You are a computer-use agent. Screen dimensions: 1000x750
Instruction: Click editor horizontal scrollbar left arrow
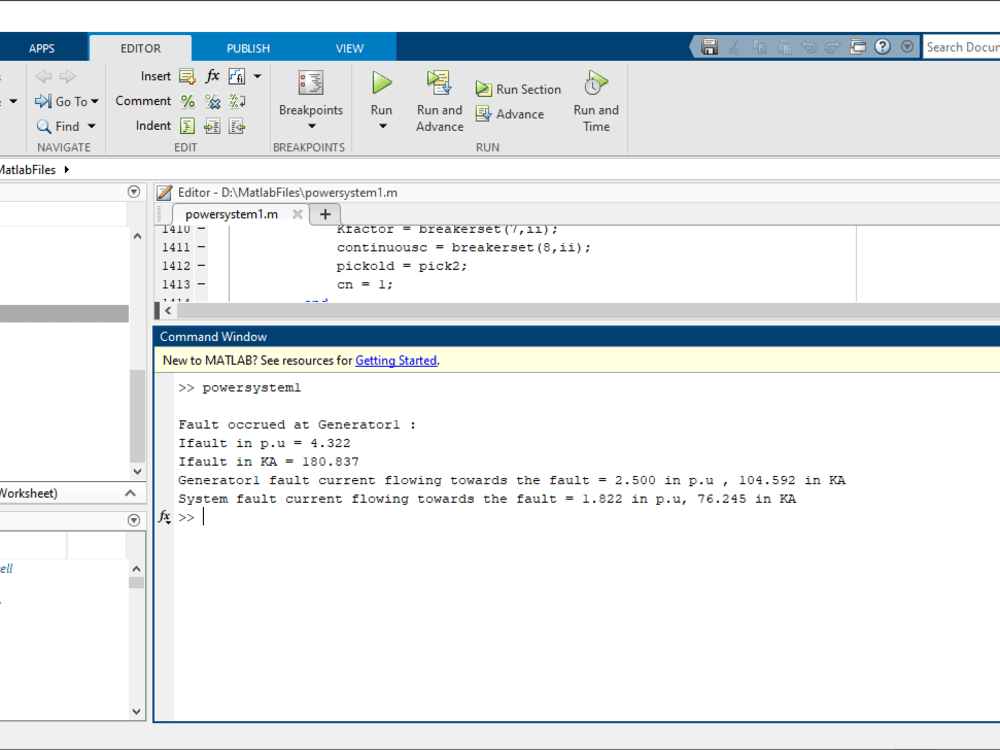coord(168,311)
